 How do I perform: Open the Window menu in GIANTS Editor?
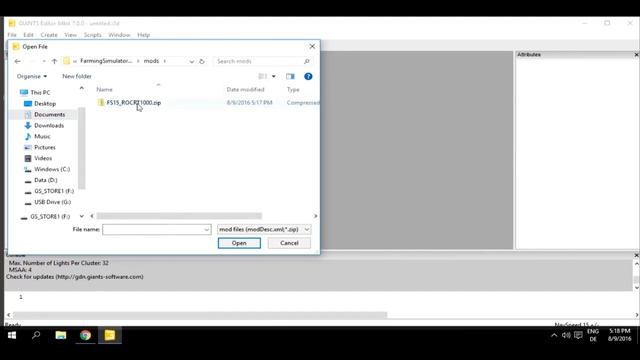point(119,35)
